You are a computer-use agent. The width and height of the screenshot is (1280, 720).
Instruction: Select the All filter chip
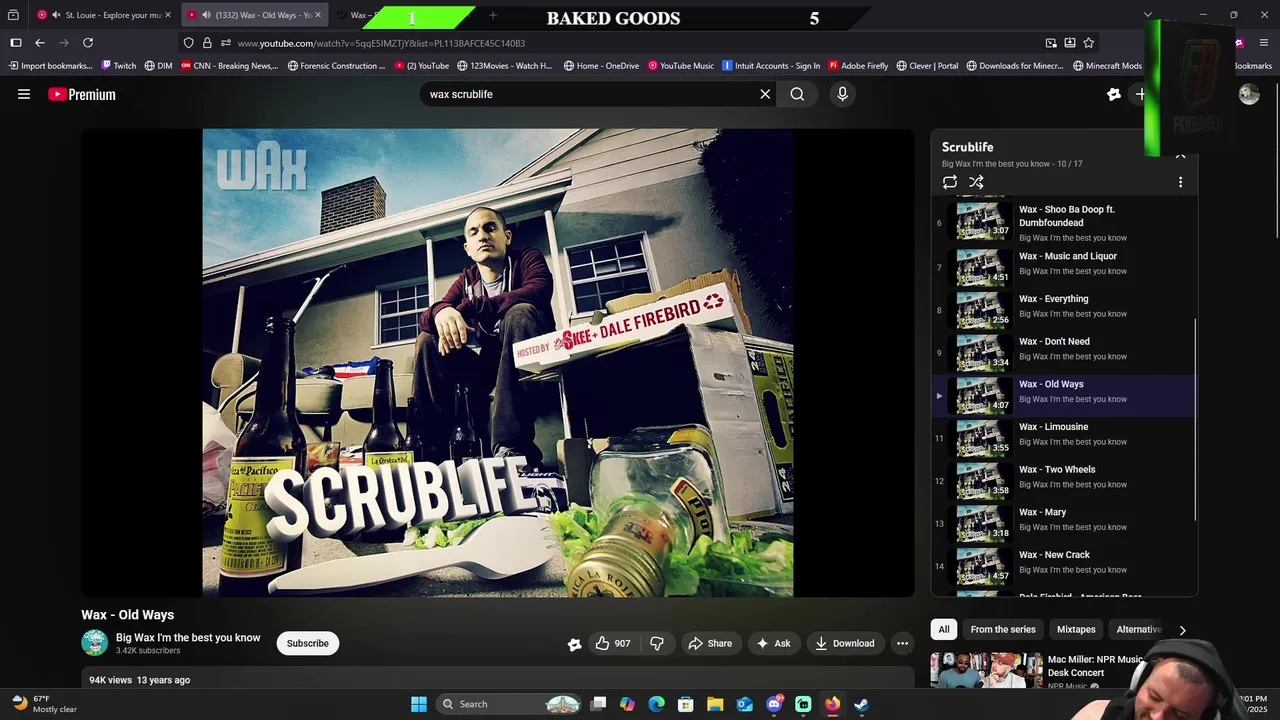coord(943,629)
